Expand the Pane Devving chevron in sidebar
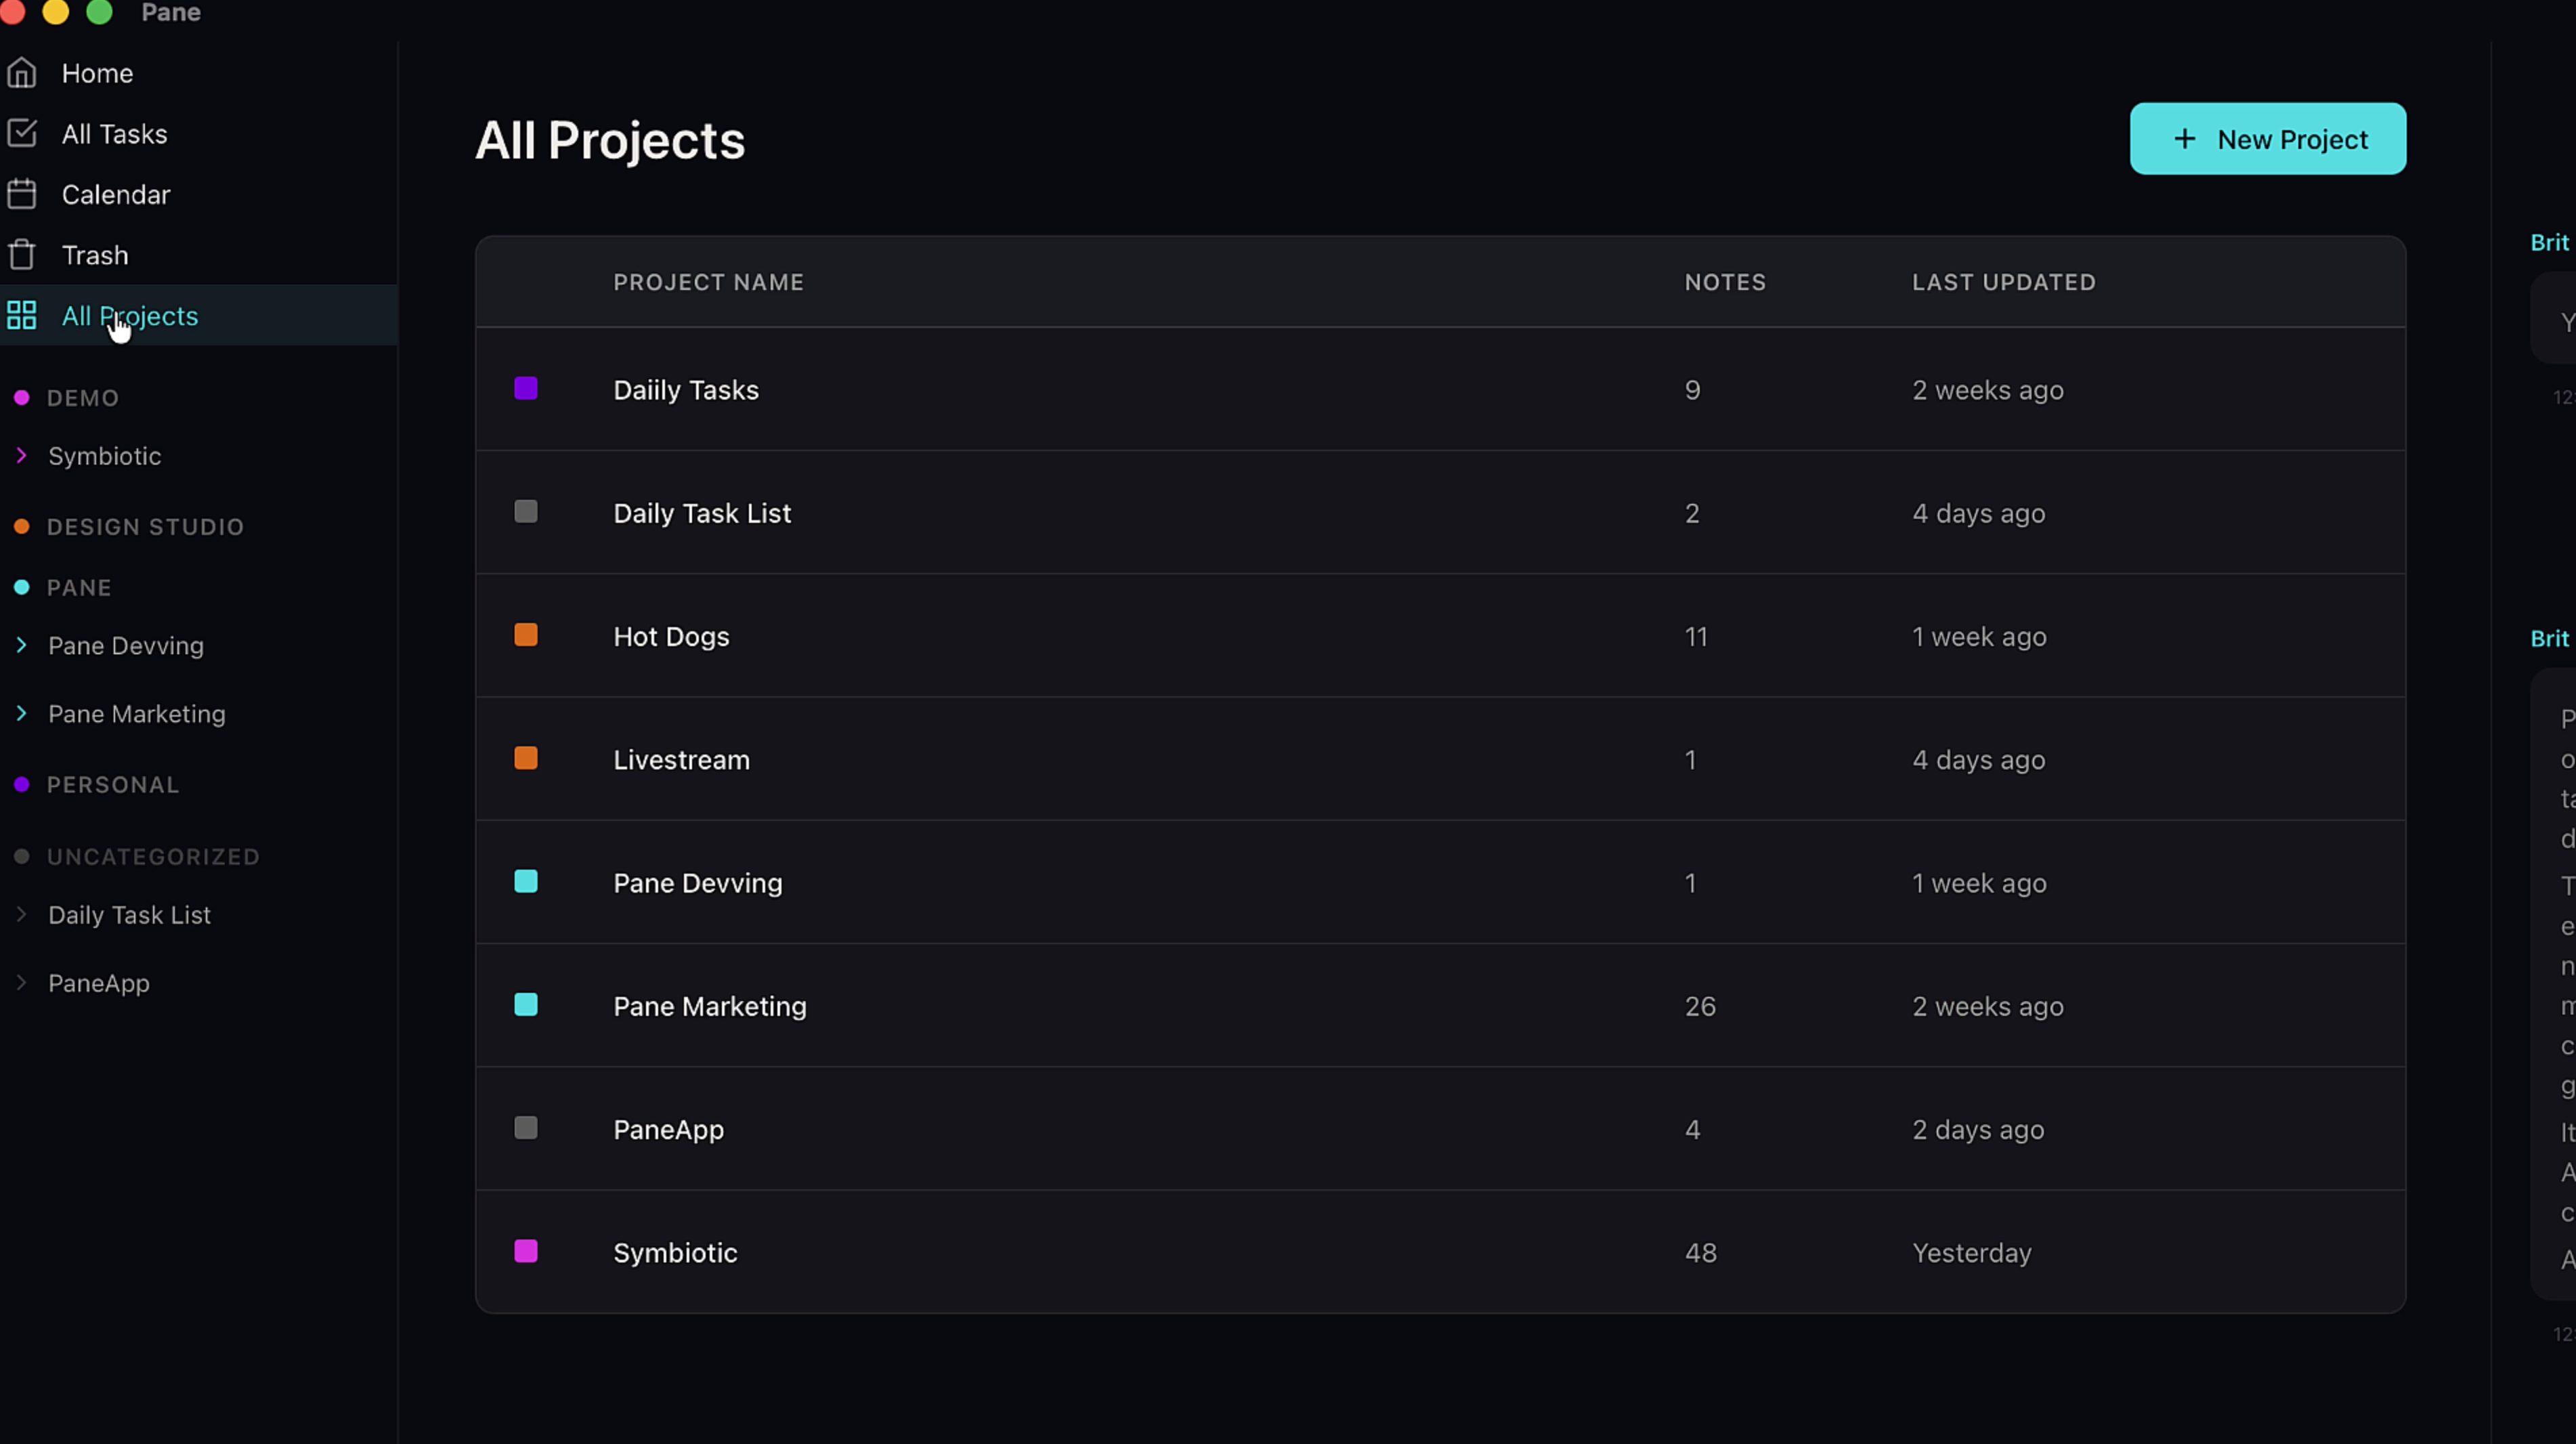This screenshot has height=1444, width=2576. point(21,646)
